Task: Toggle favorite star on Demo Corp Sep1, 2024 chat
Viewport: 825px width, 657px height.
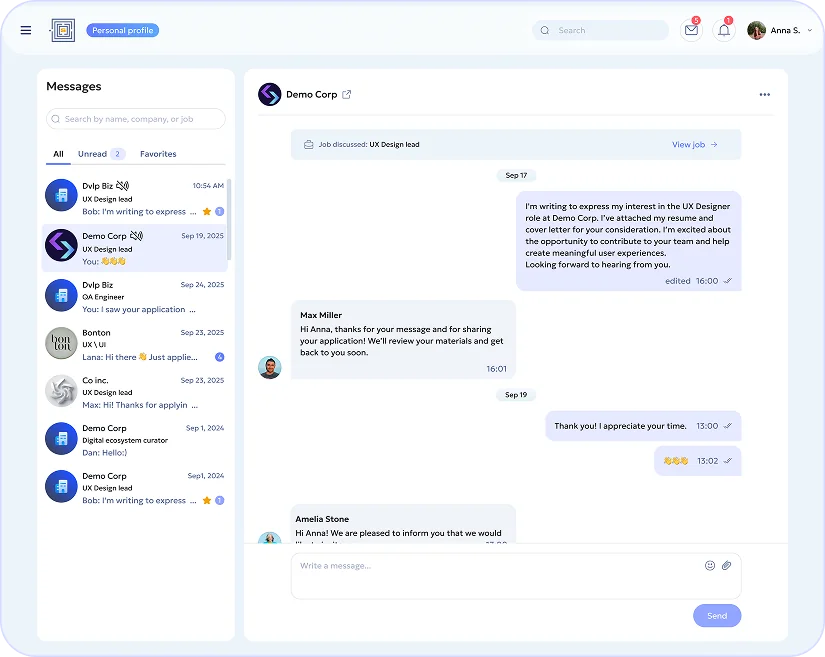Action: (x=207, y=500)
